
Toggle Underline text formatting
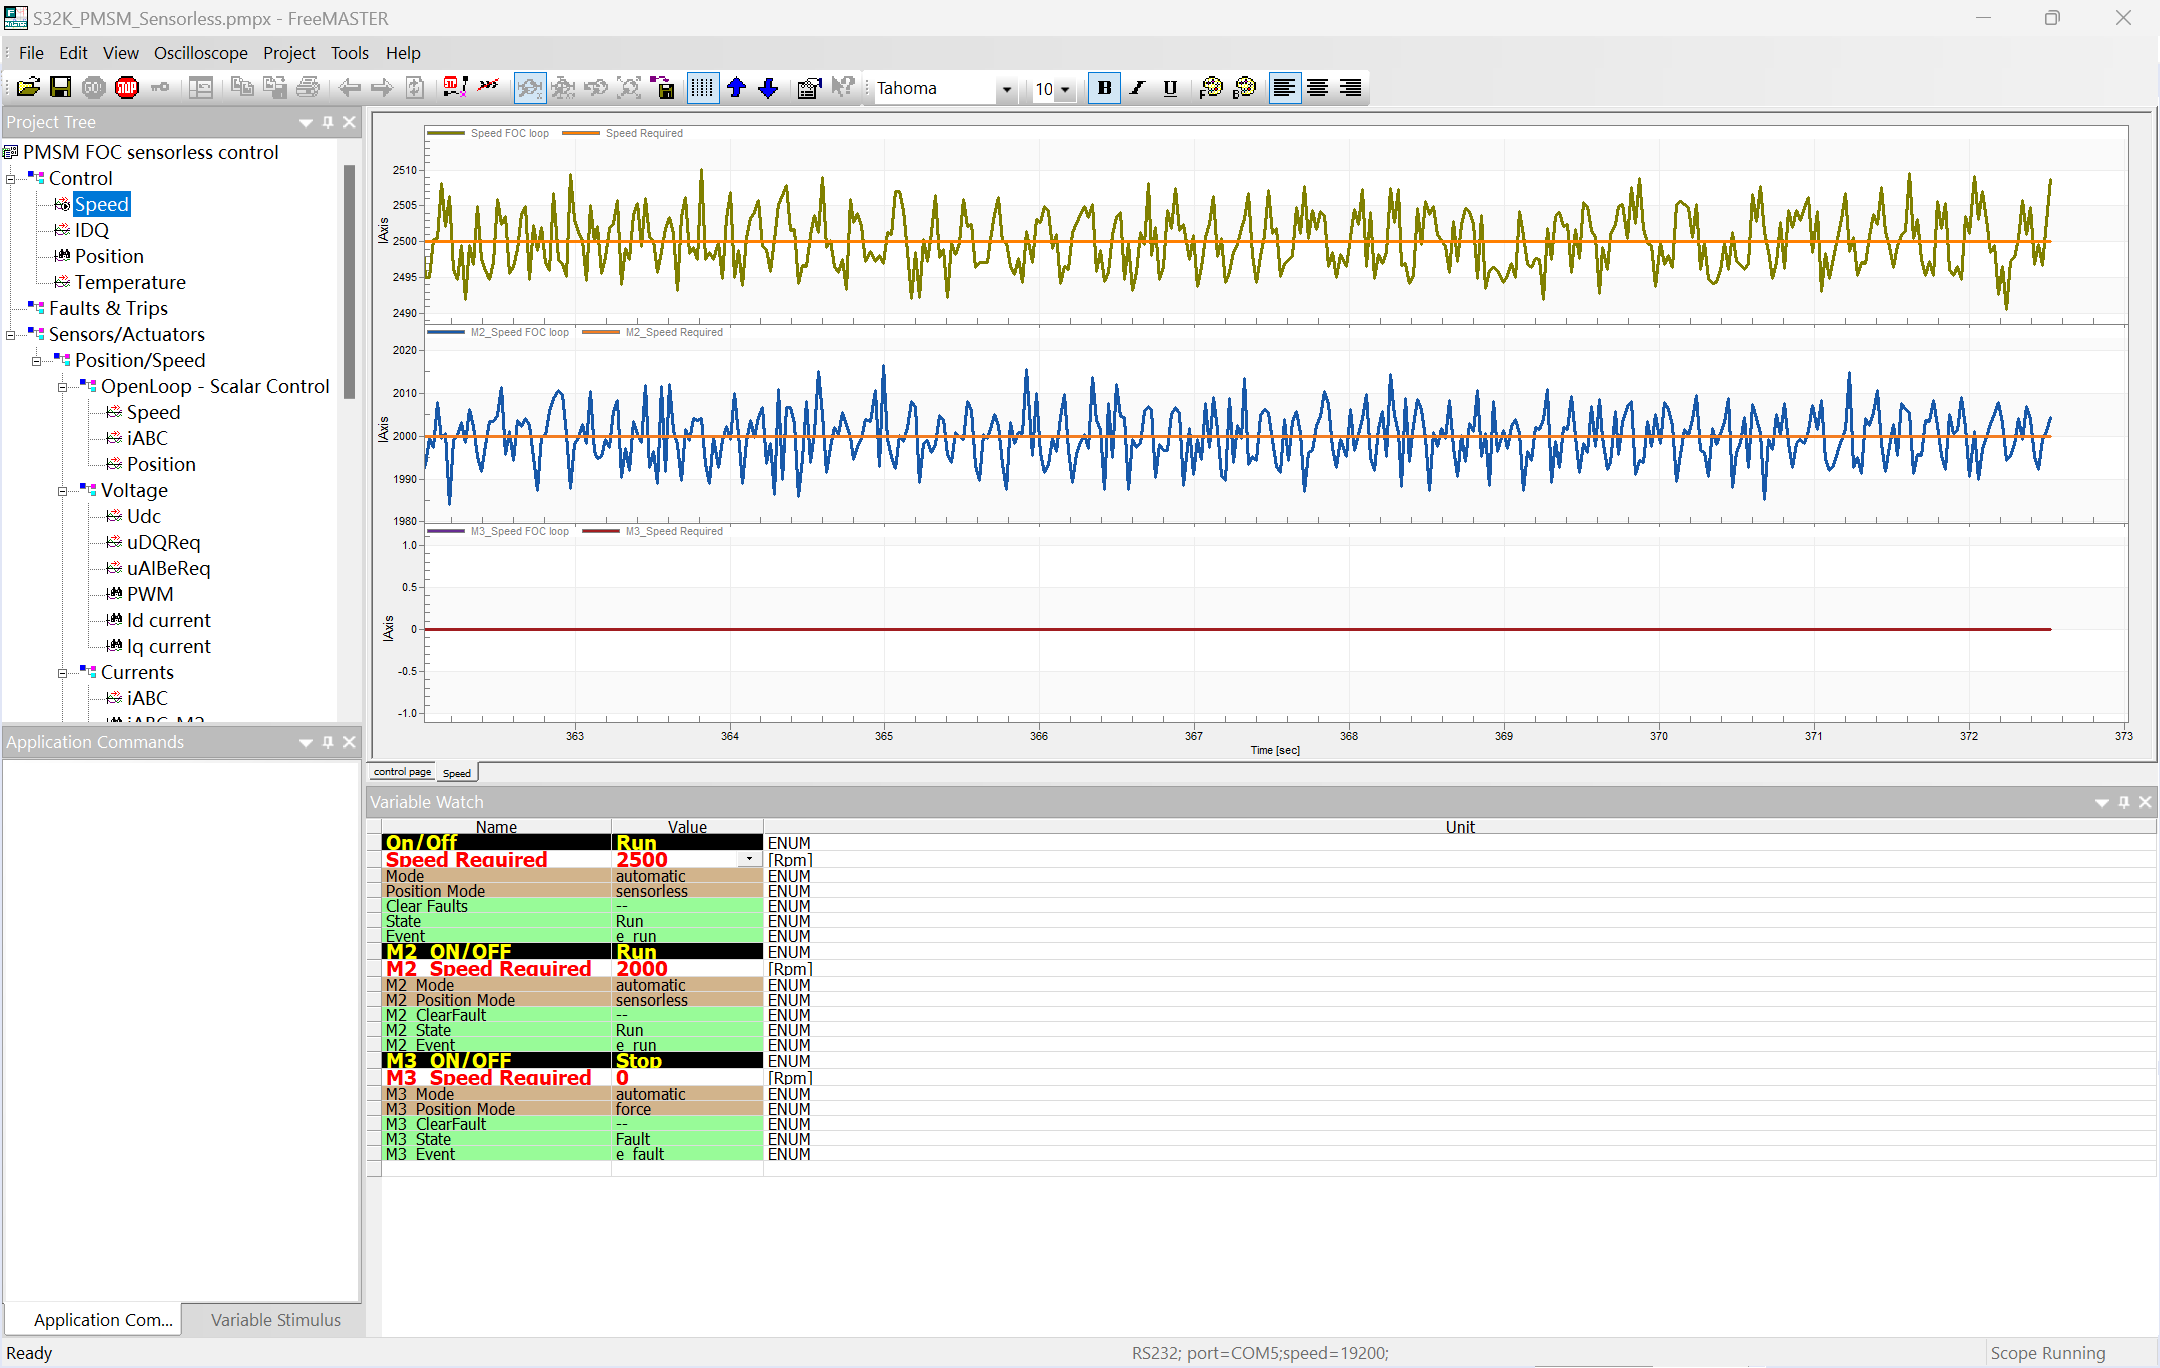click(x=1170, y=88)
